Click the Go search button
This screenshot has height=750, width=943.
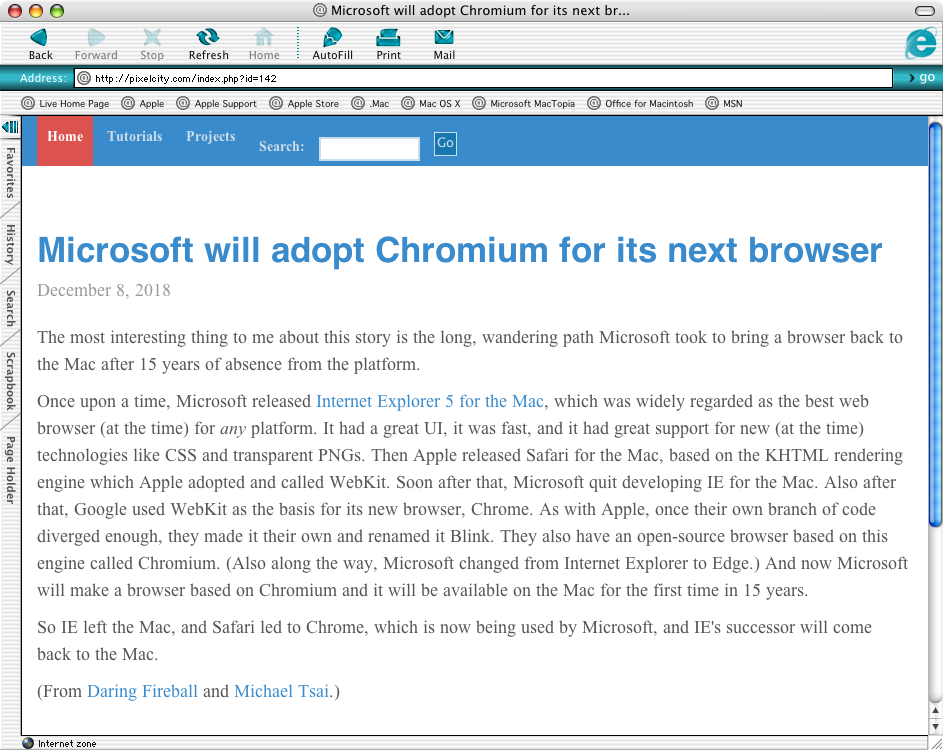pyautogui.click(x=445, y=144)
